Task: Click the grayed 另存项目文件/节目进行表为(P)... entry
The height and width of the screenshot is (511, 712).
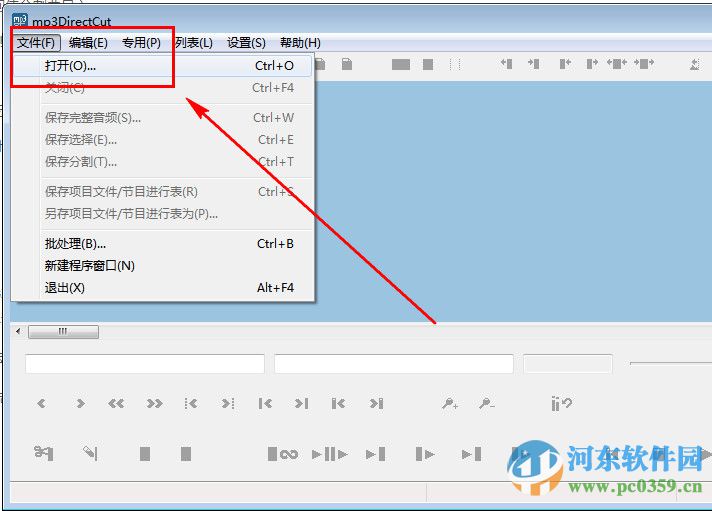Action: click(163, 213)
